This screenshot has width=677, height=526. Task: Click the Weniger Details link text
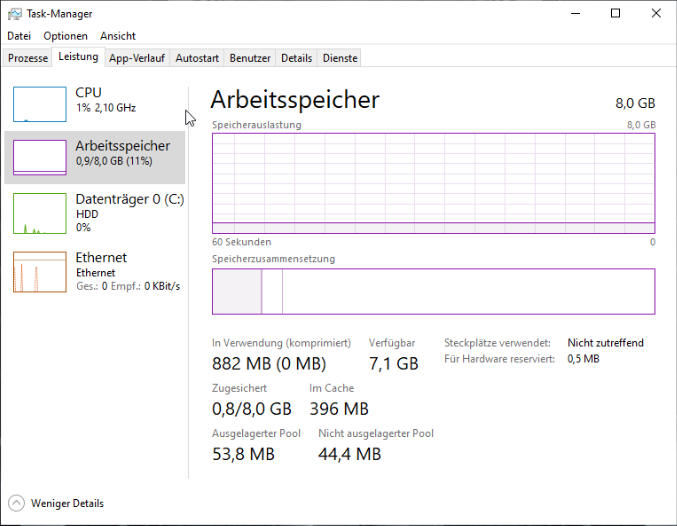(67, 504)
